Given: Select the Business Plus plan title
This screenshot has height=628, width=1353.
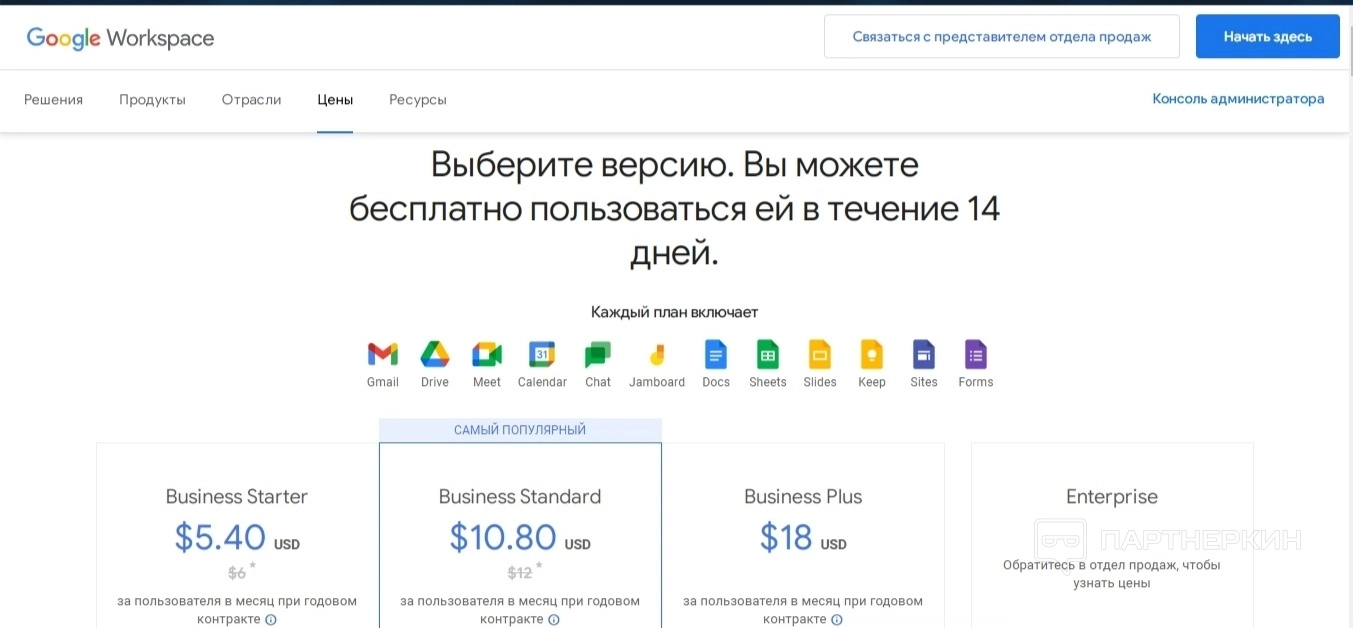Looking at the screenshot, I should coord(803,496).
